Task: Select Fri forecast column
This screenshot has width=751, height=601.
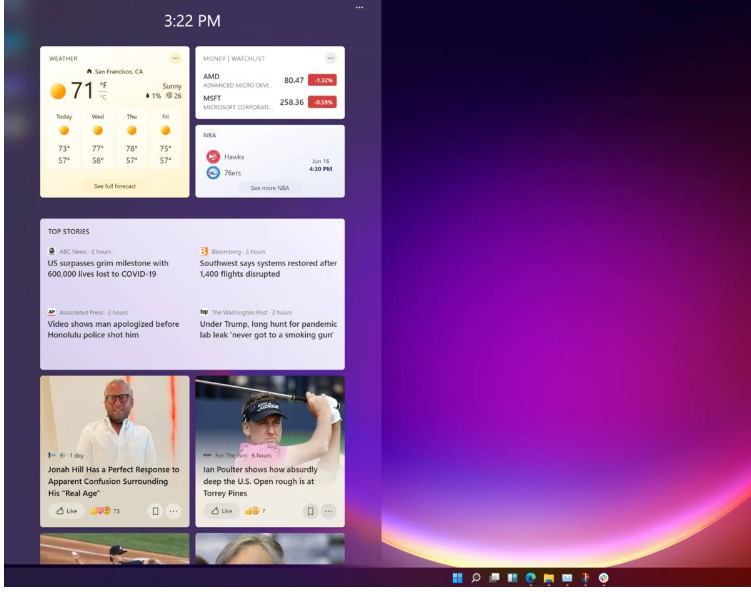Action: pyautogui.click(x=166, y=139)
